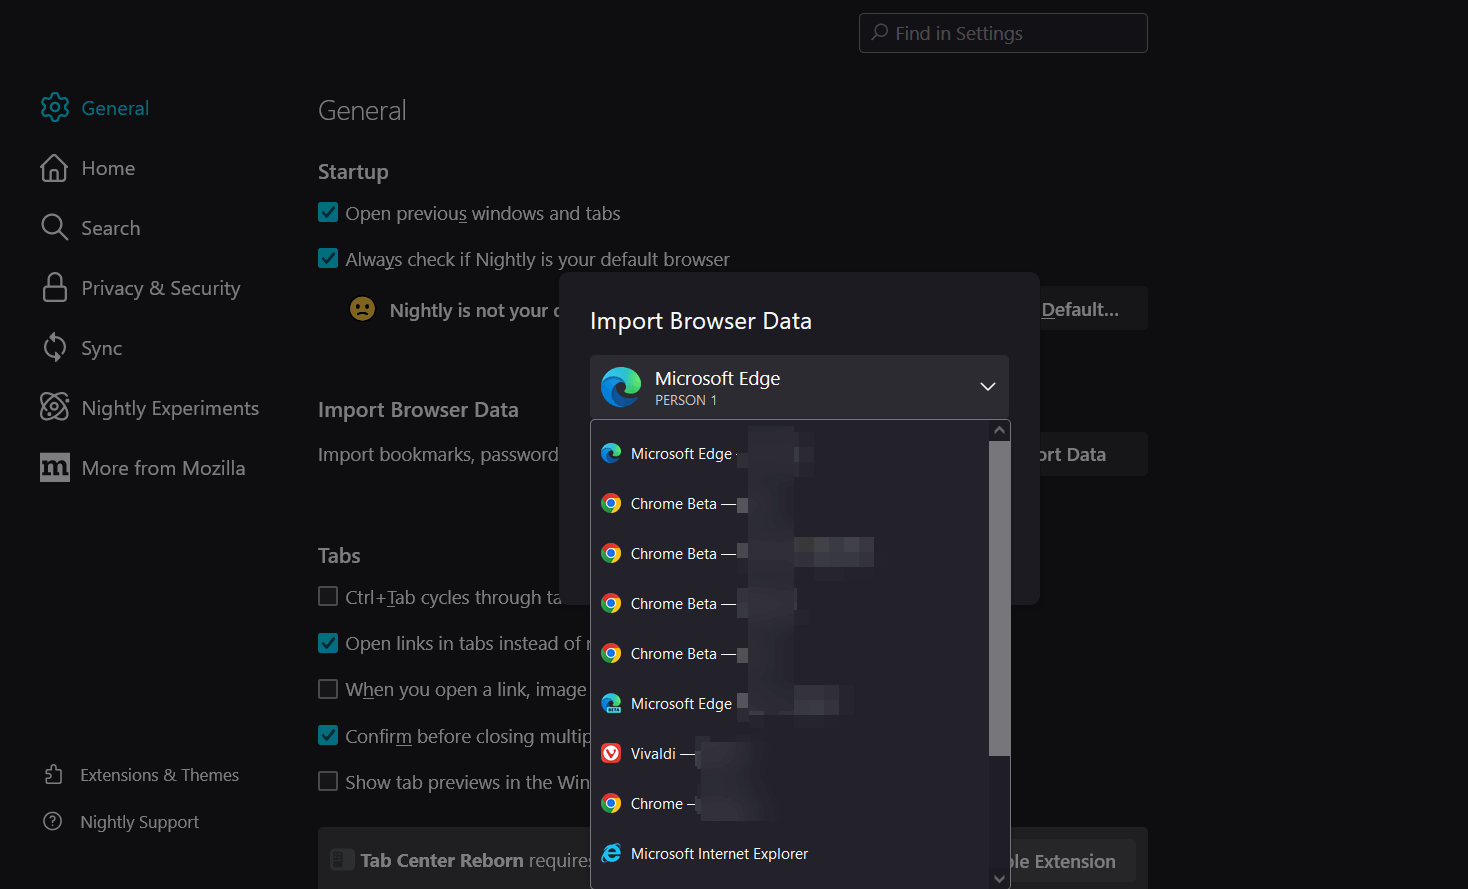Image resolution: width=1468 pixels, height=889 pixels.
Task: Enable "Ctrl+Tab cycles through" checkbox
Action: pyautogui.click(x=328, y=596)
